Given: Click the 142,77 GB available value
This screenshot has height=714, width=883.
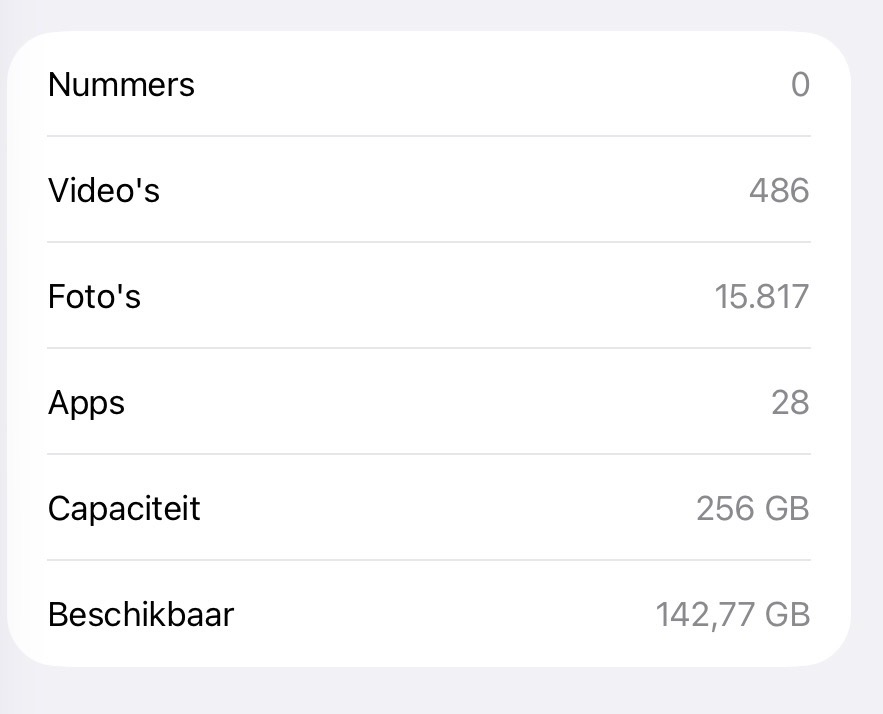Looking at the screenshot, I should point(732,614).
